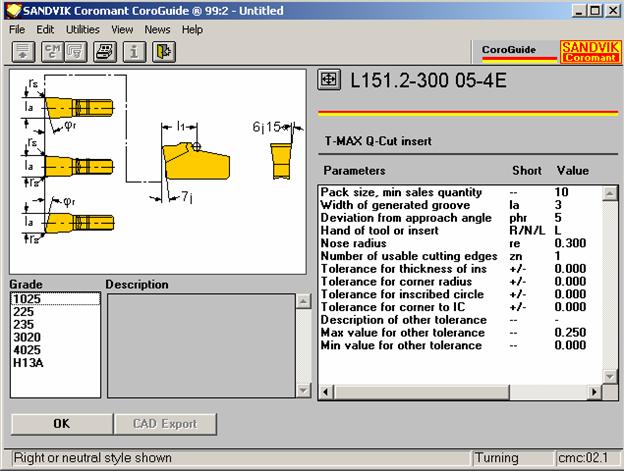The image size is (624, 471).
Task: Click the CMC toolbar icon
Action: [53, 52]
